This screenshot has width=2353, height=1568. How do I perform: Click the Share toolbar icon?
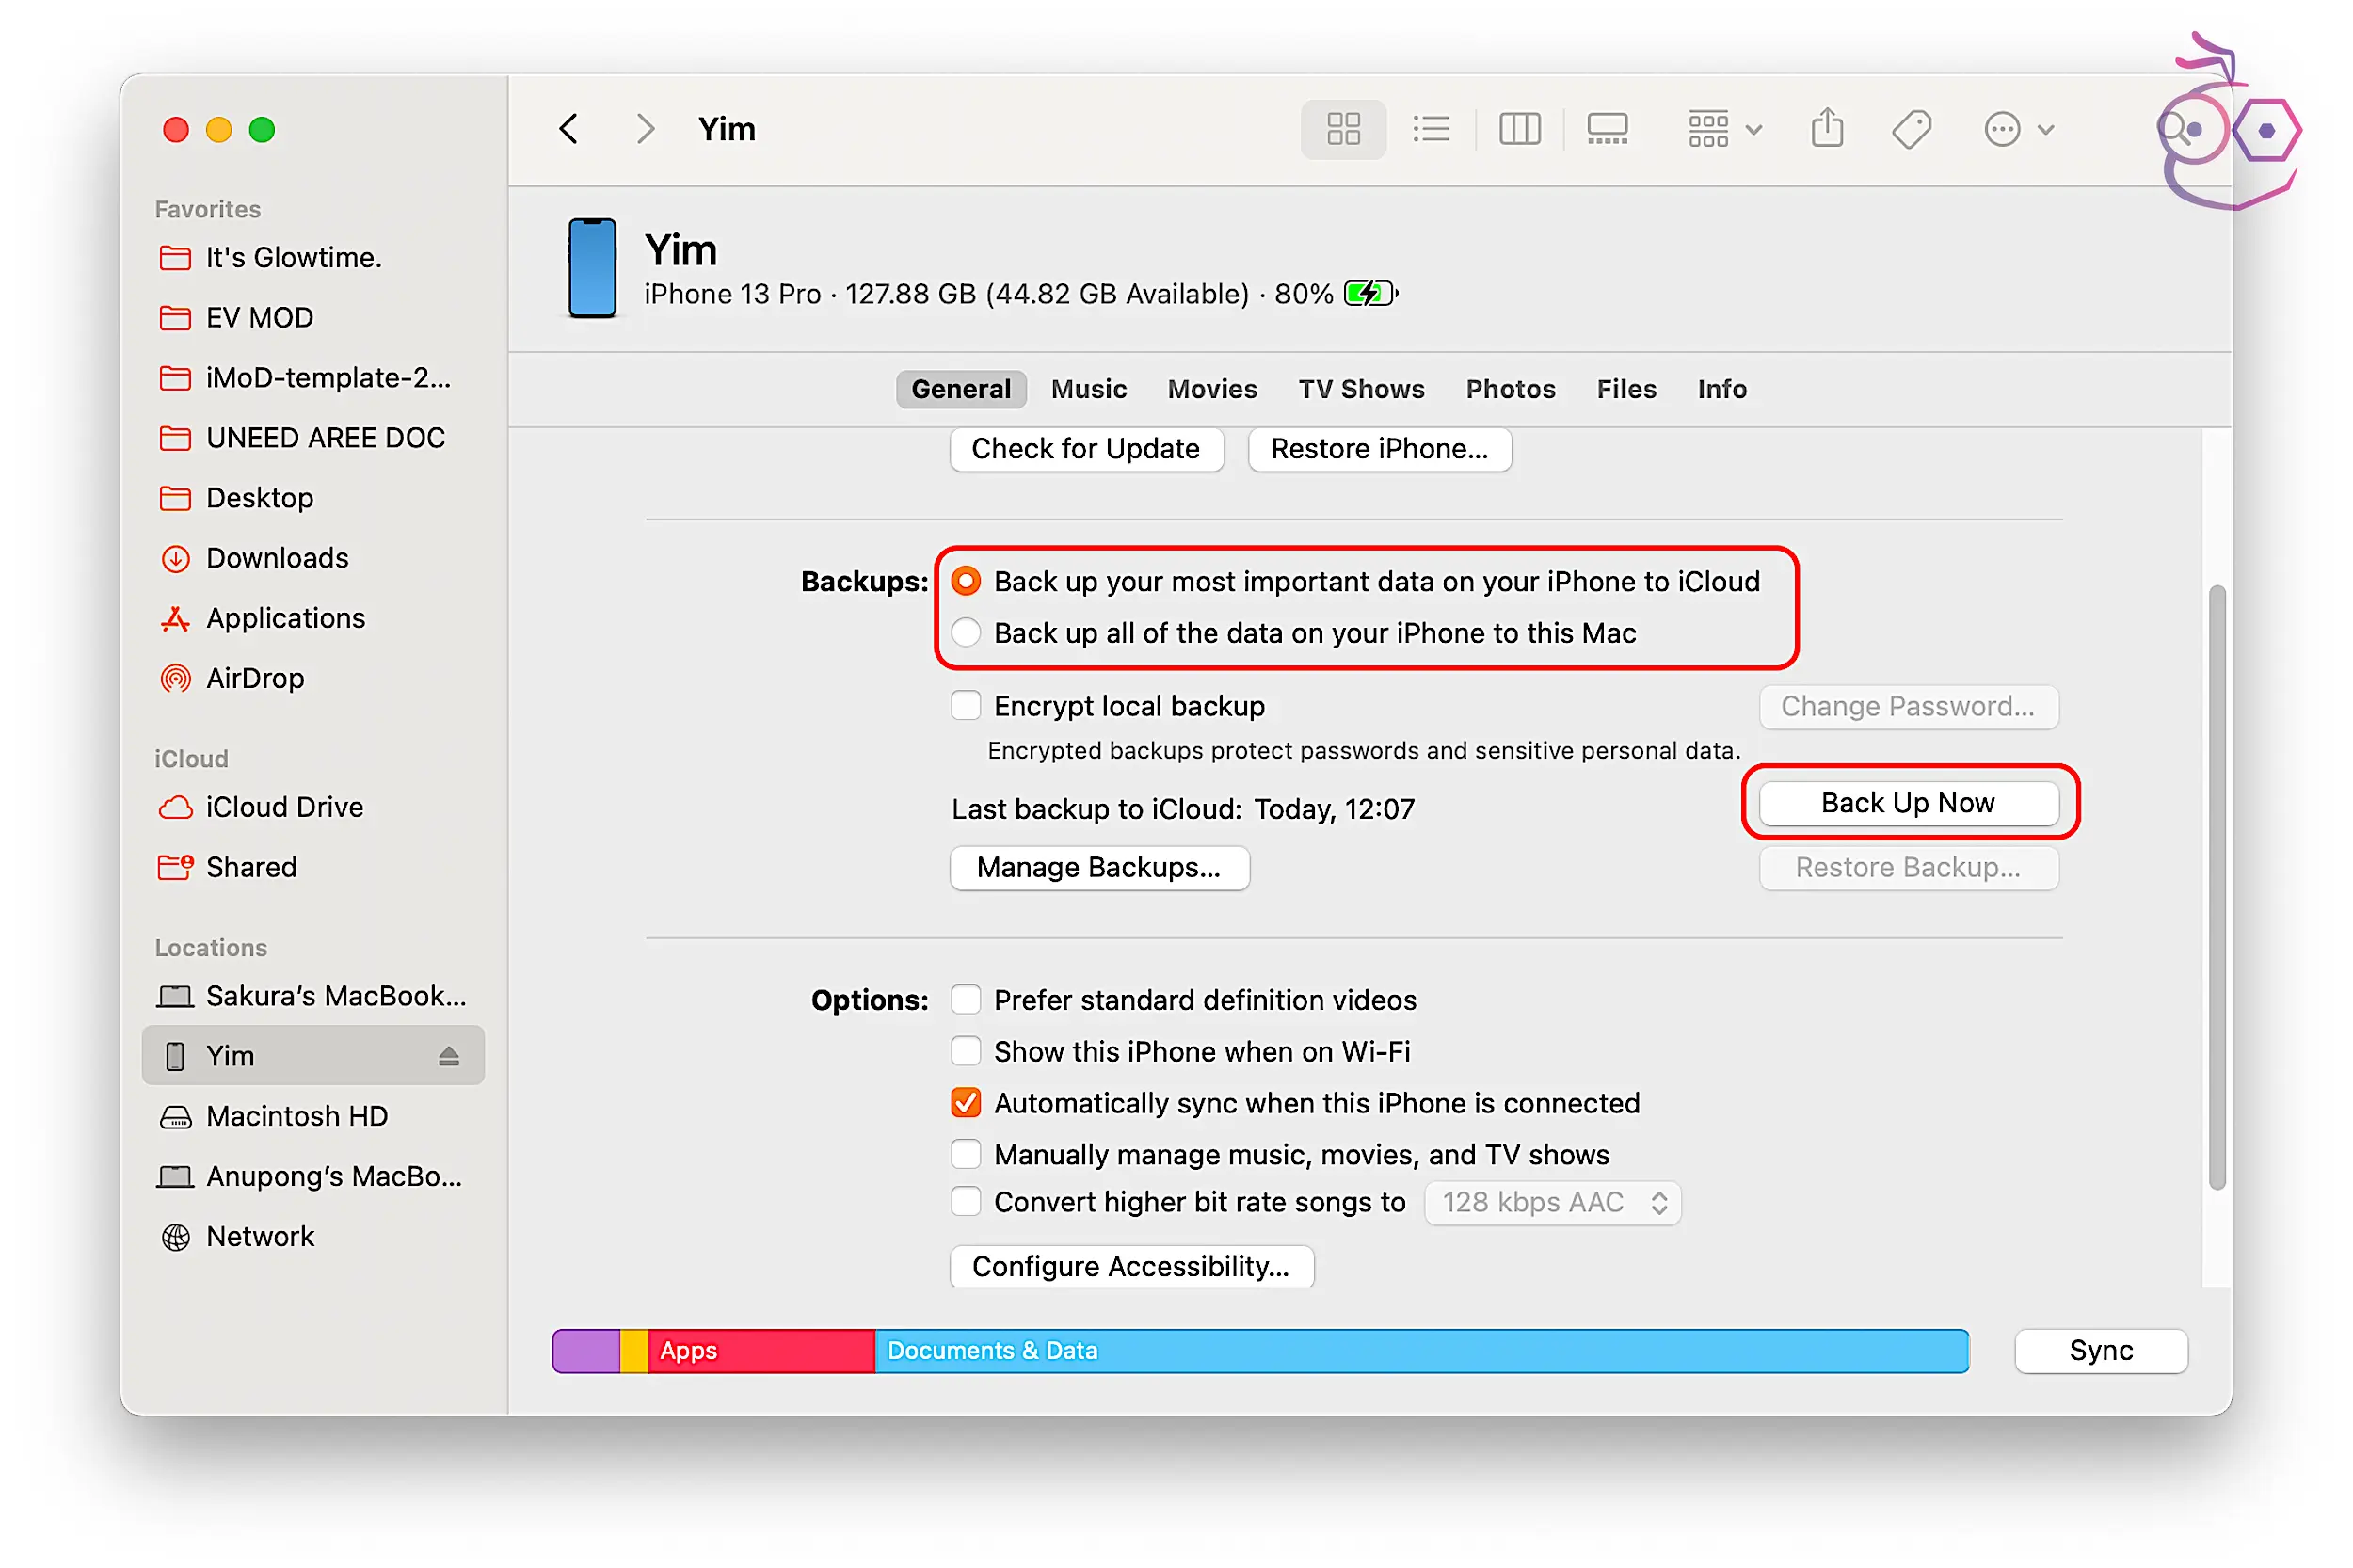pyautogui.click(x=1826, y=129)
